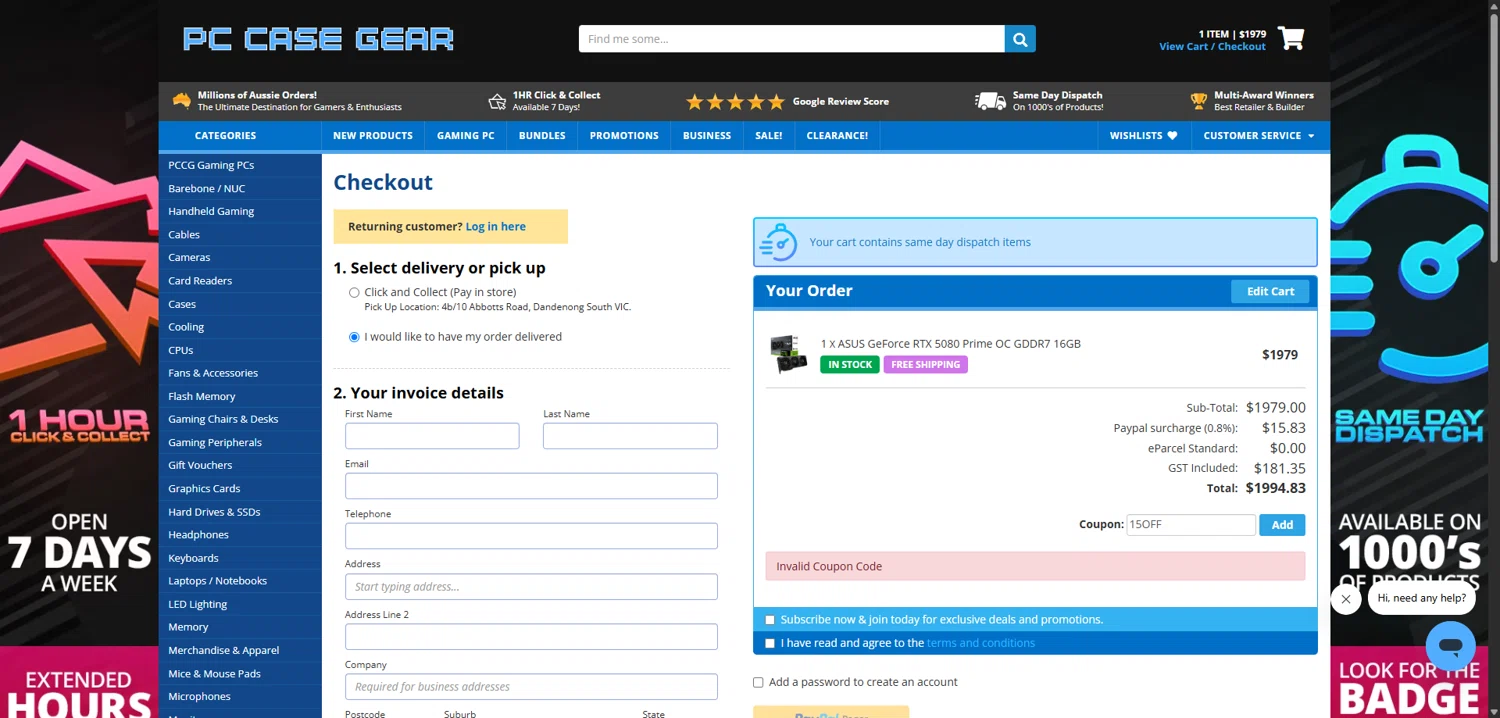Open the Headphones category
The height and width of the screenshot is (718, 1500).
tap(240, 535)
